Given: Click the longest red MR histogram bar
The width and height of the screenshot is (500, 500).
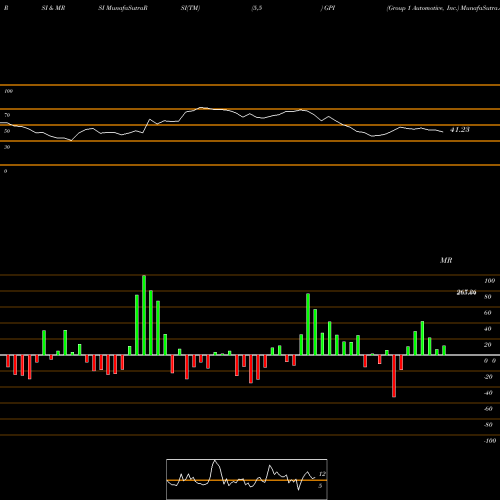Looking at the screenshot, I should pyautogui.click(x=394, y=376).
